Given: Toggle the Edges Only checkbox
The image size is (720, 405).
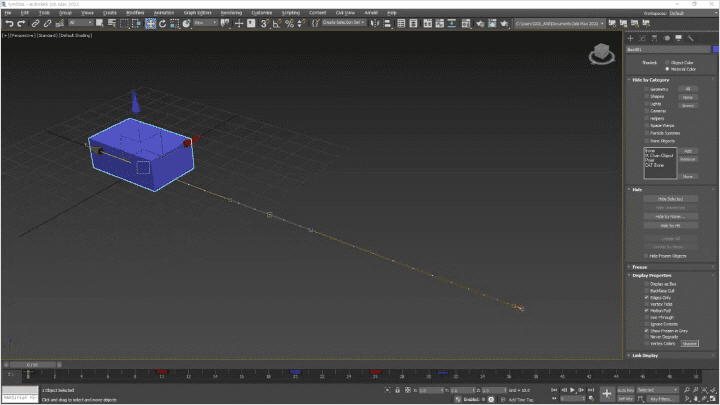Looking at the screenshot, I should point(647,298).
